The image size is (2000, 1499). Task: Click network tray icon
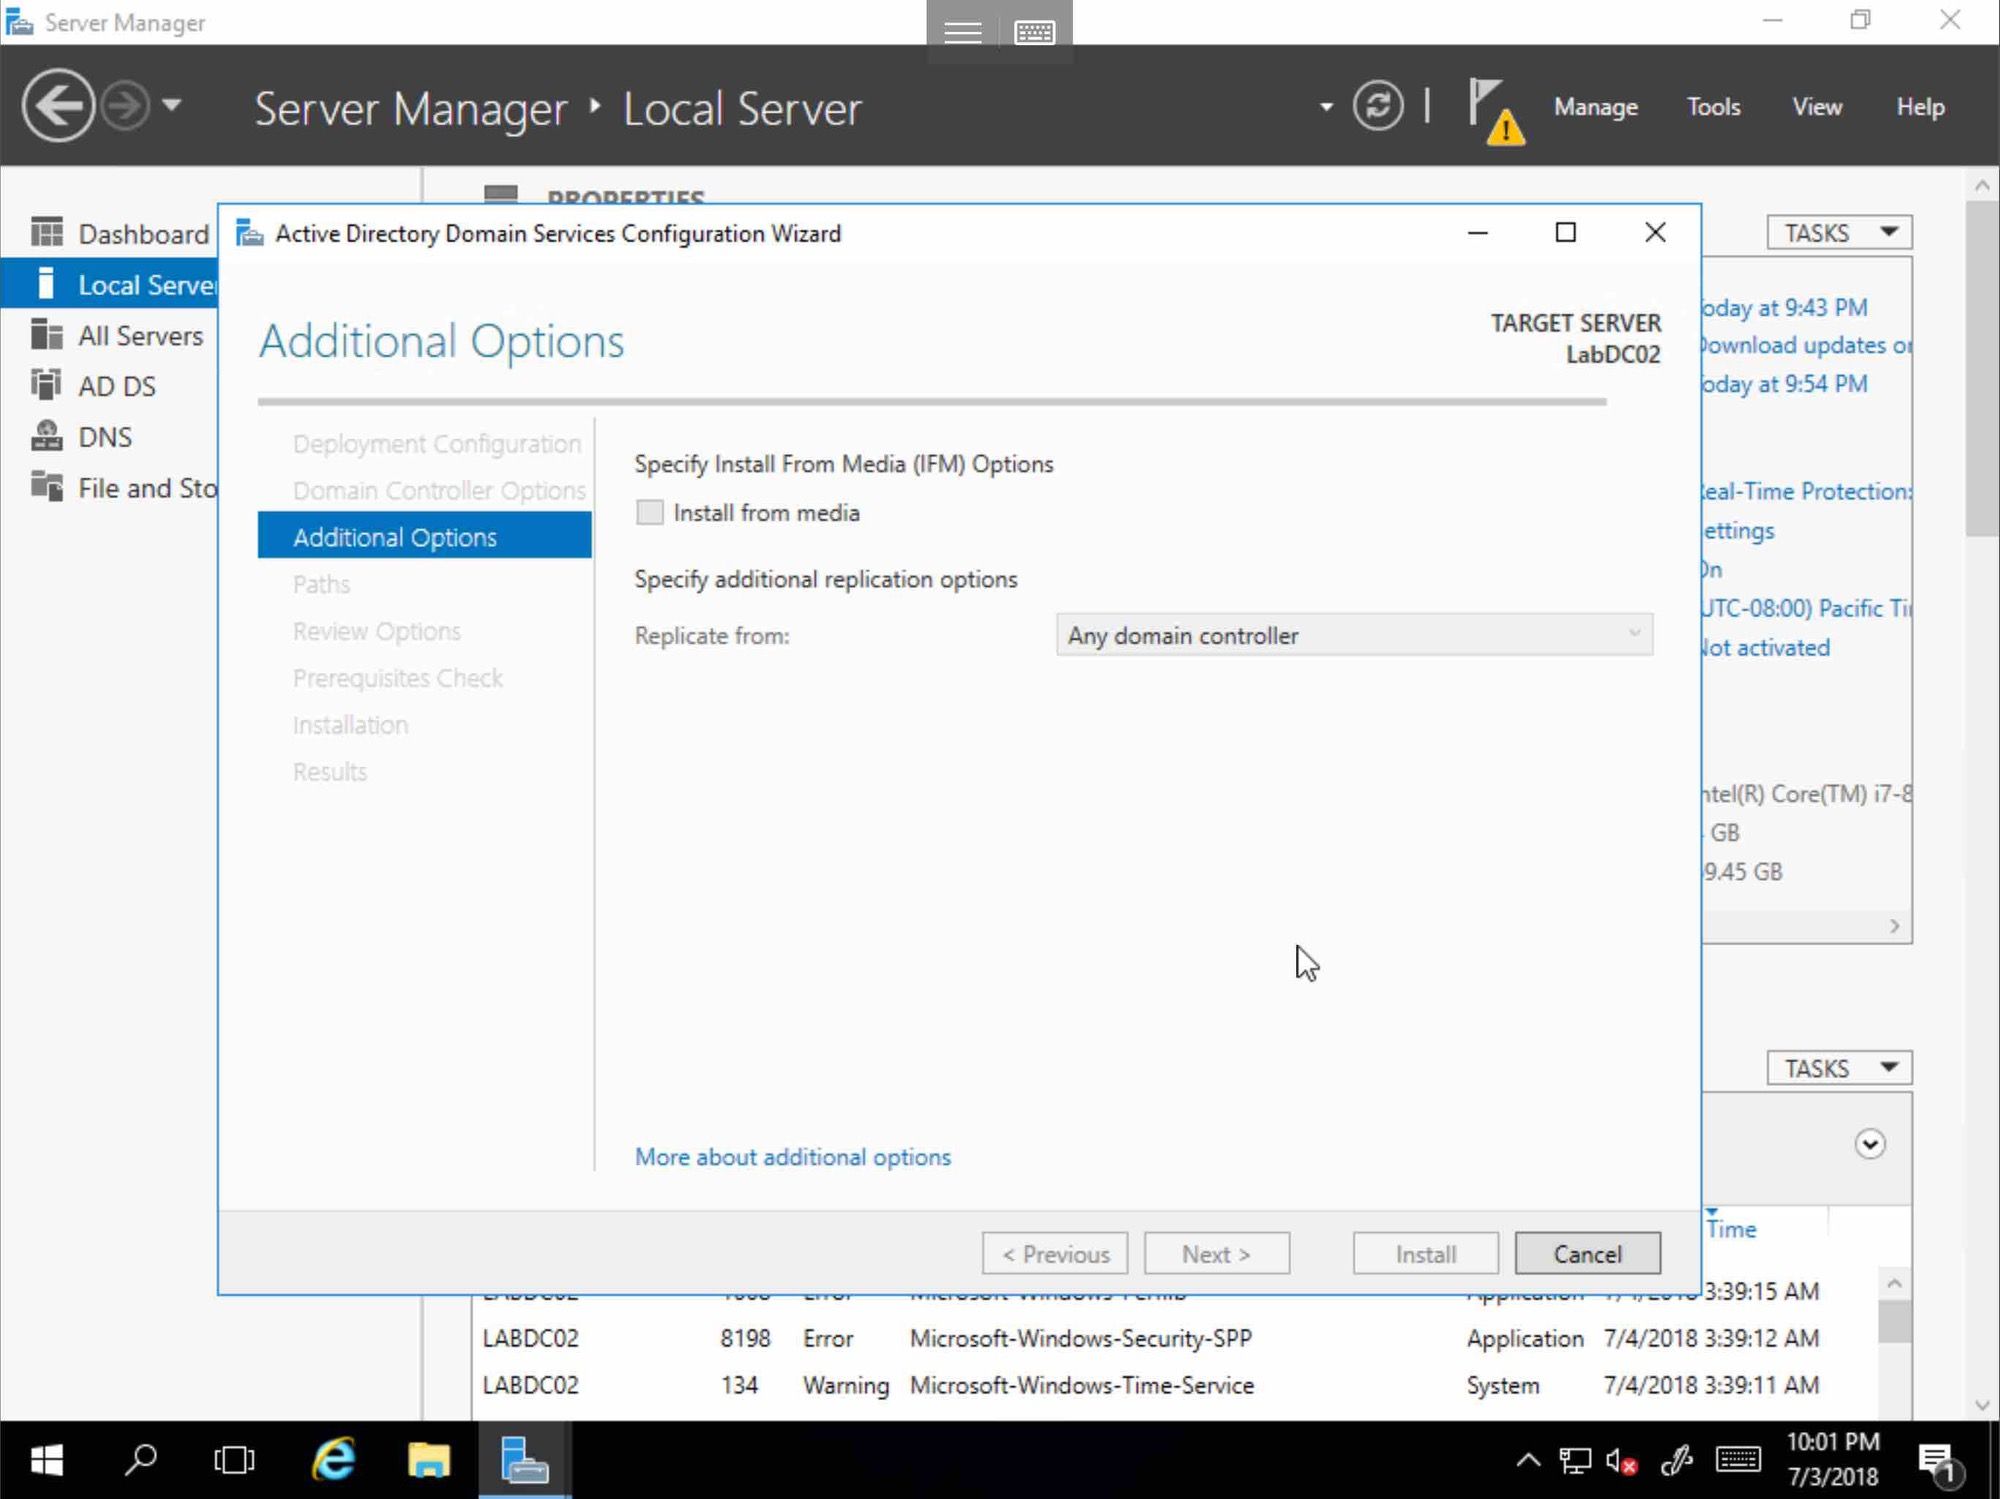(1575, 1461)
